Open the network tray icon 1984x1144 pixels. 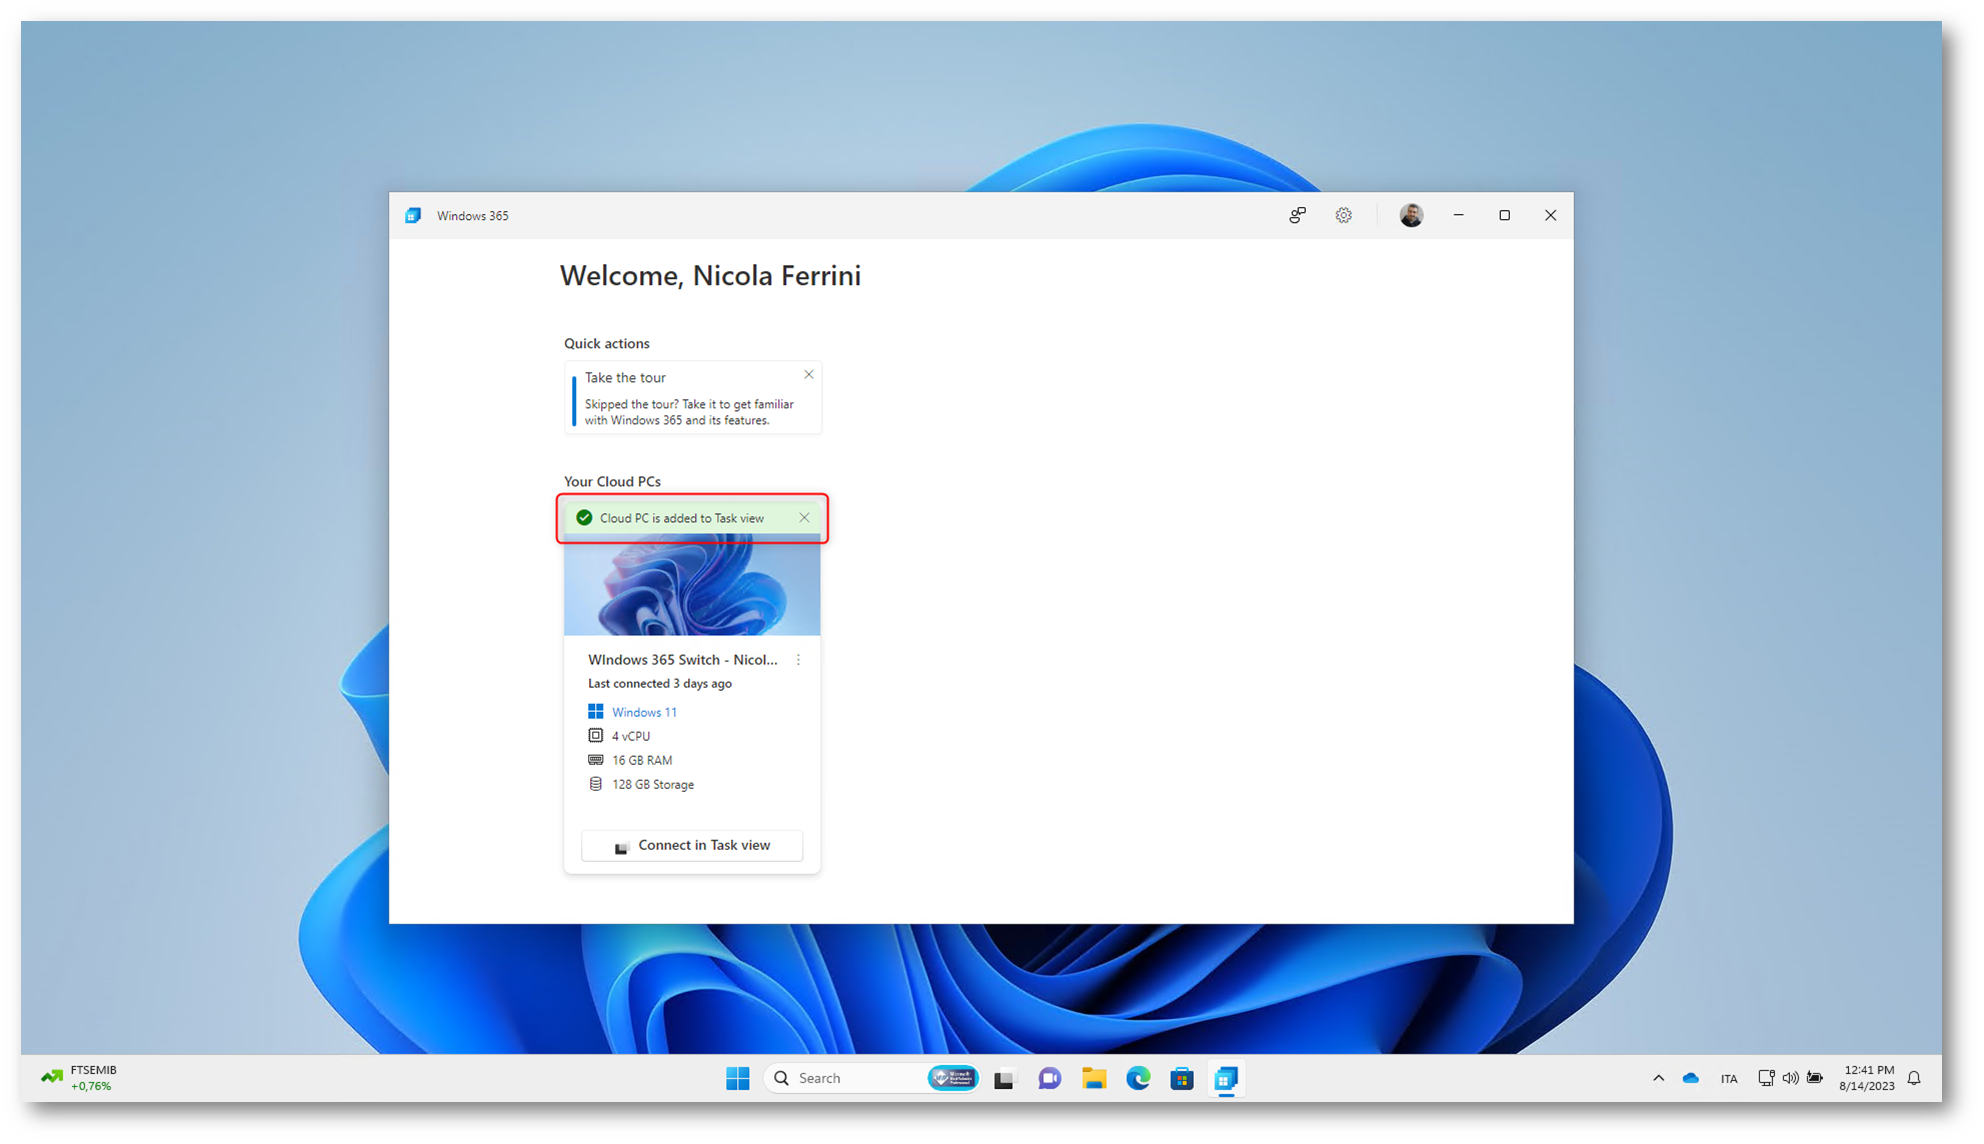(1766, 1078)
